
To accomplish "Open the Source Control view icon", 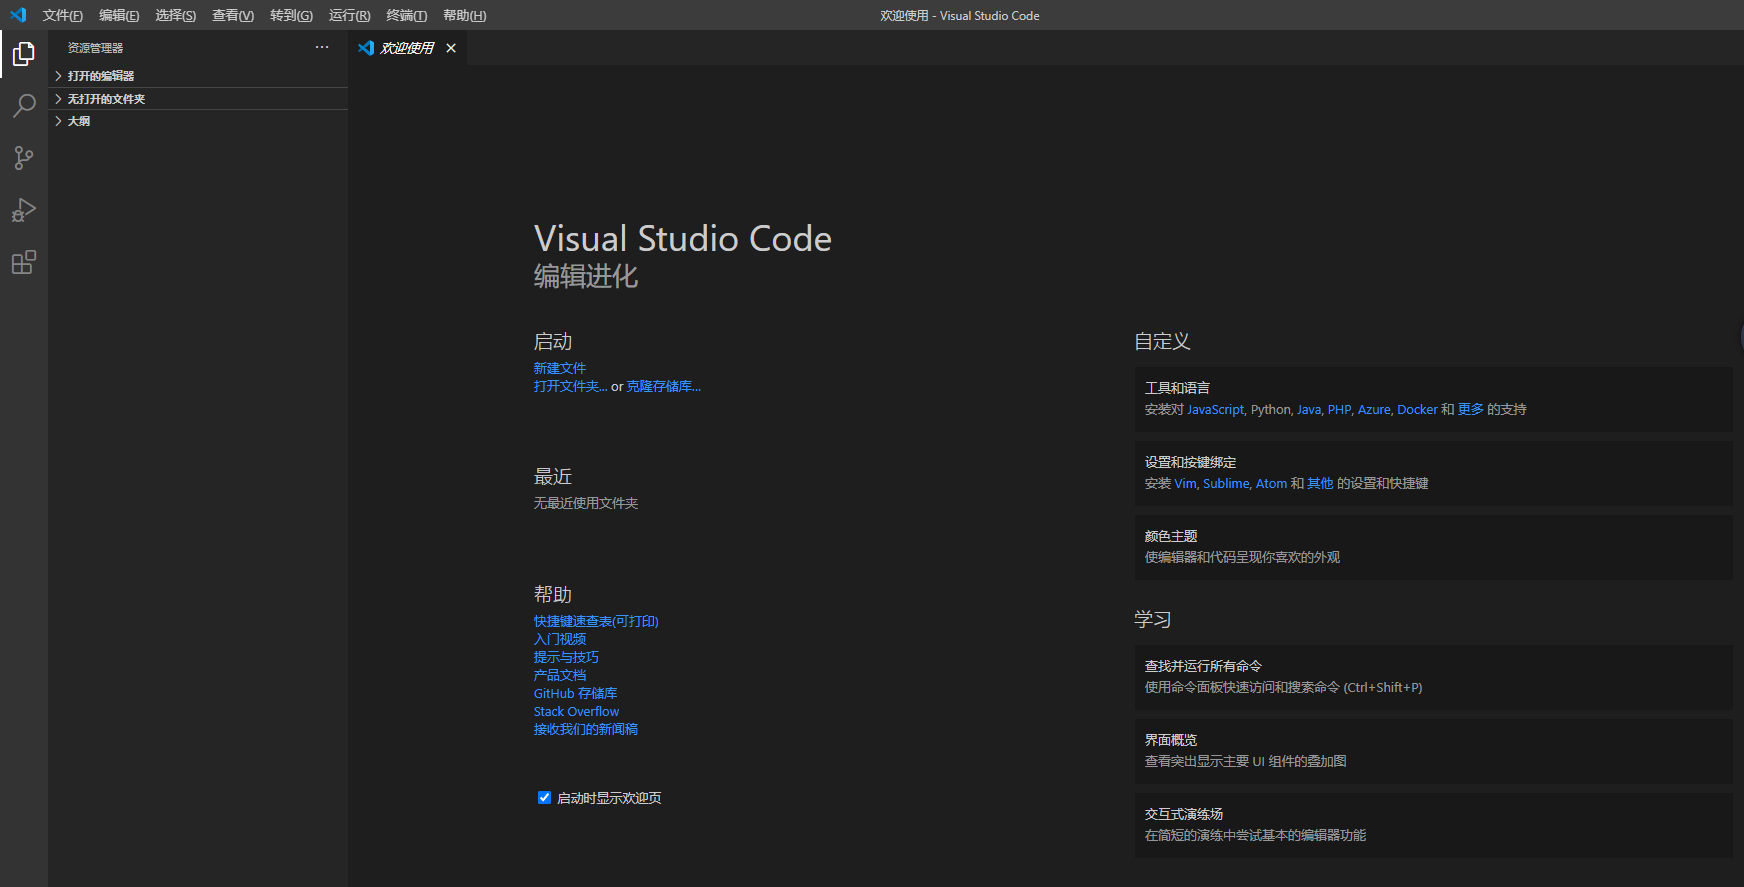I will pos(24,158).
